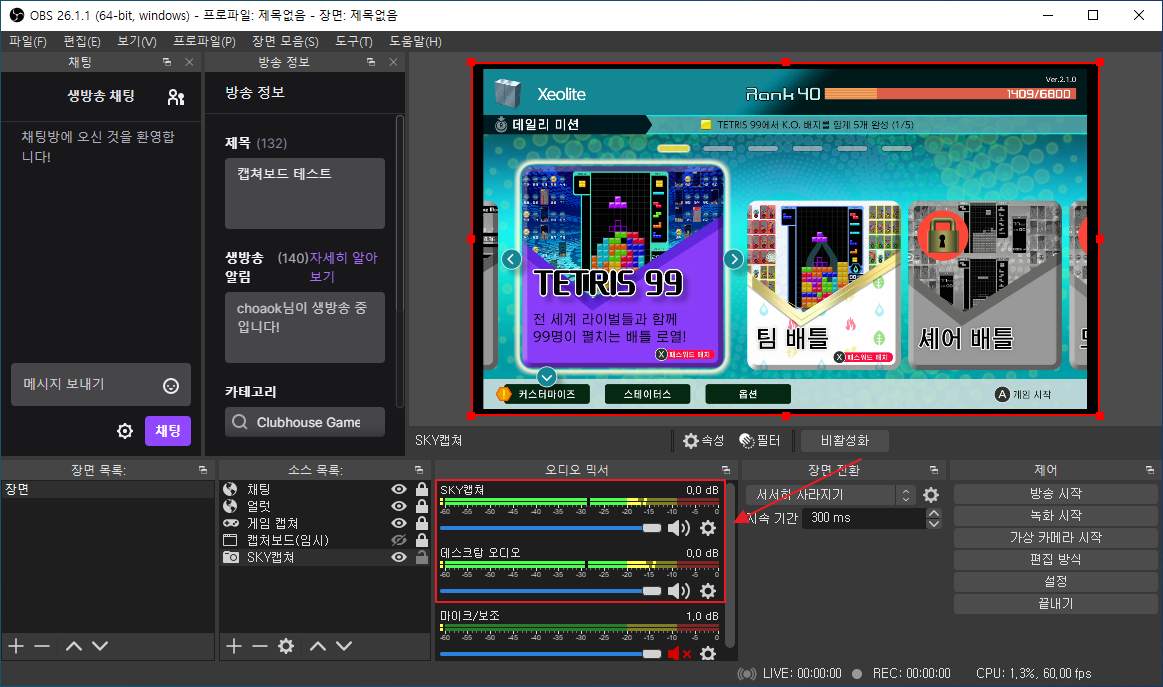Open chat settings gear icon
Viewport: 1163px width, 687px height.
pyautogui.click(x=125, y=431)
